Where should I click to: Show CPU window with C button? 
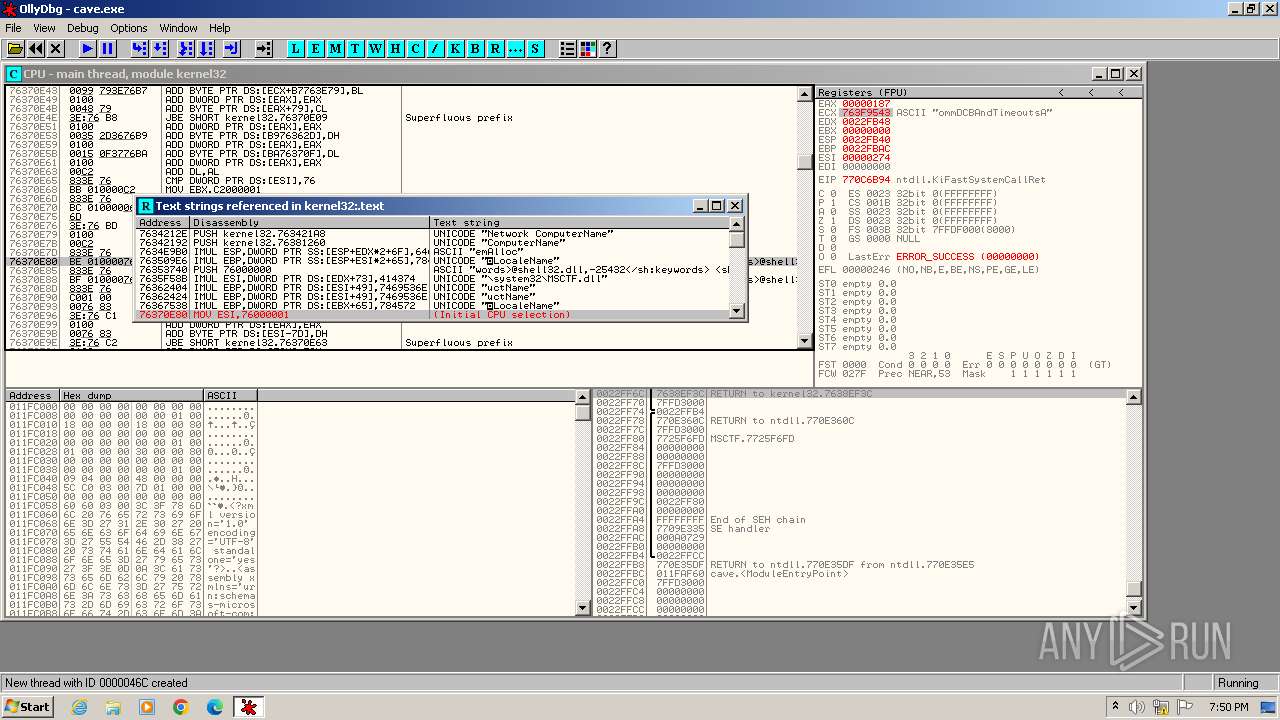coord(415,48)
